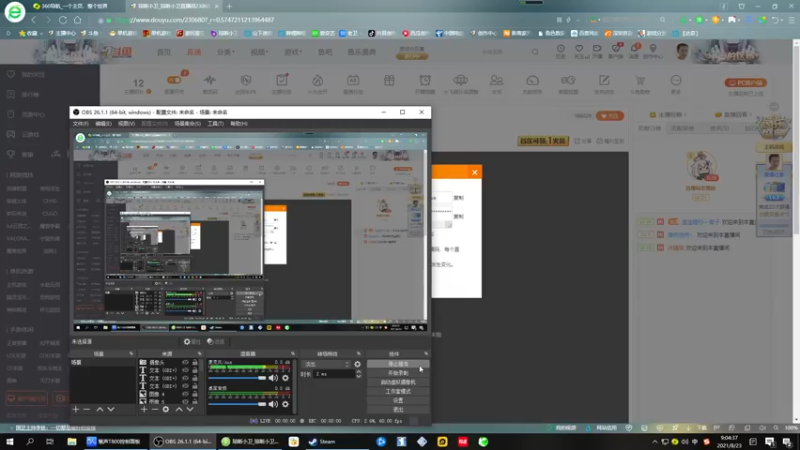This screenshot has width=800, height=450.
Task: Open OBS 设置 settings button
Action: coord(398,401)
